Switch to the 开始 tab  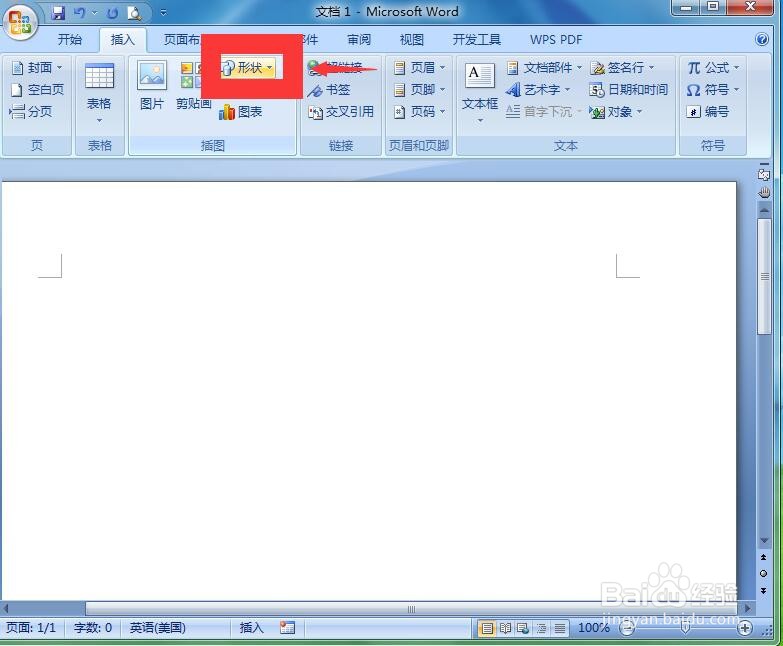69,39
